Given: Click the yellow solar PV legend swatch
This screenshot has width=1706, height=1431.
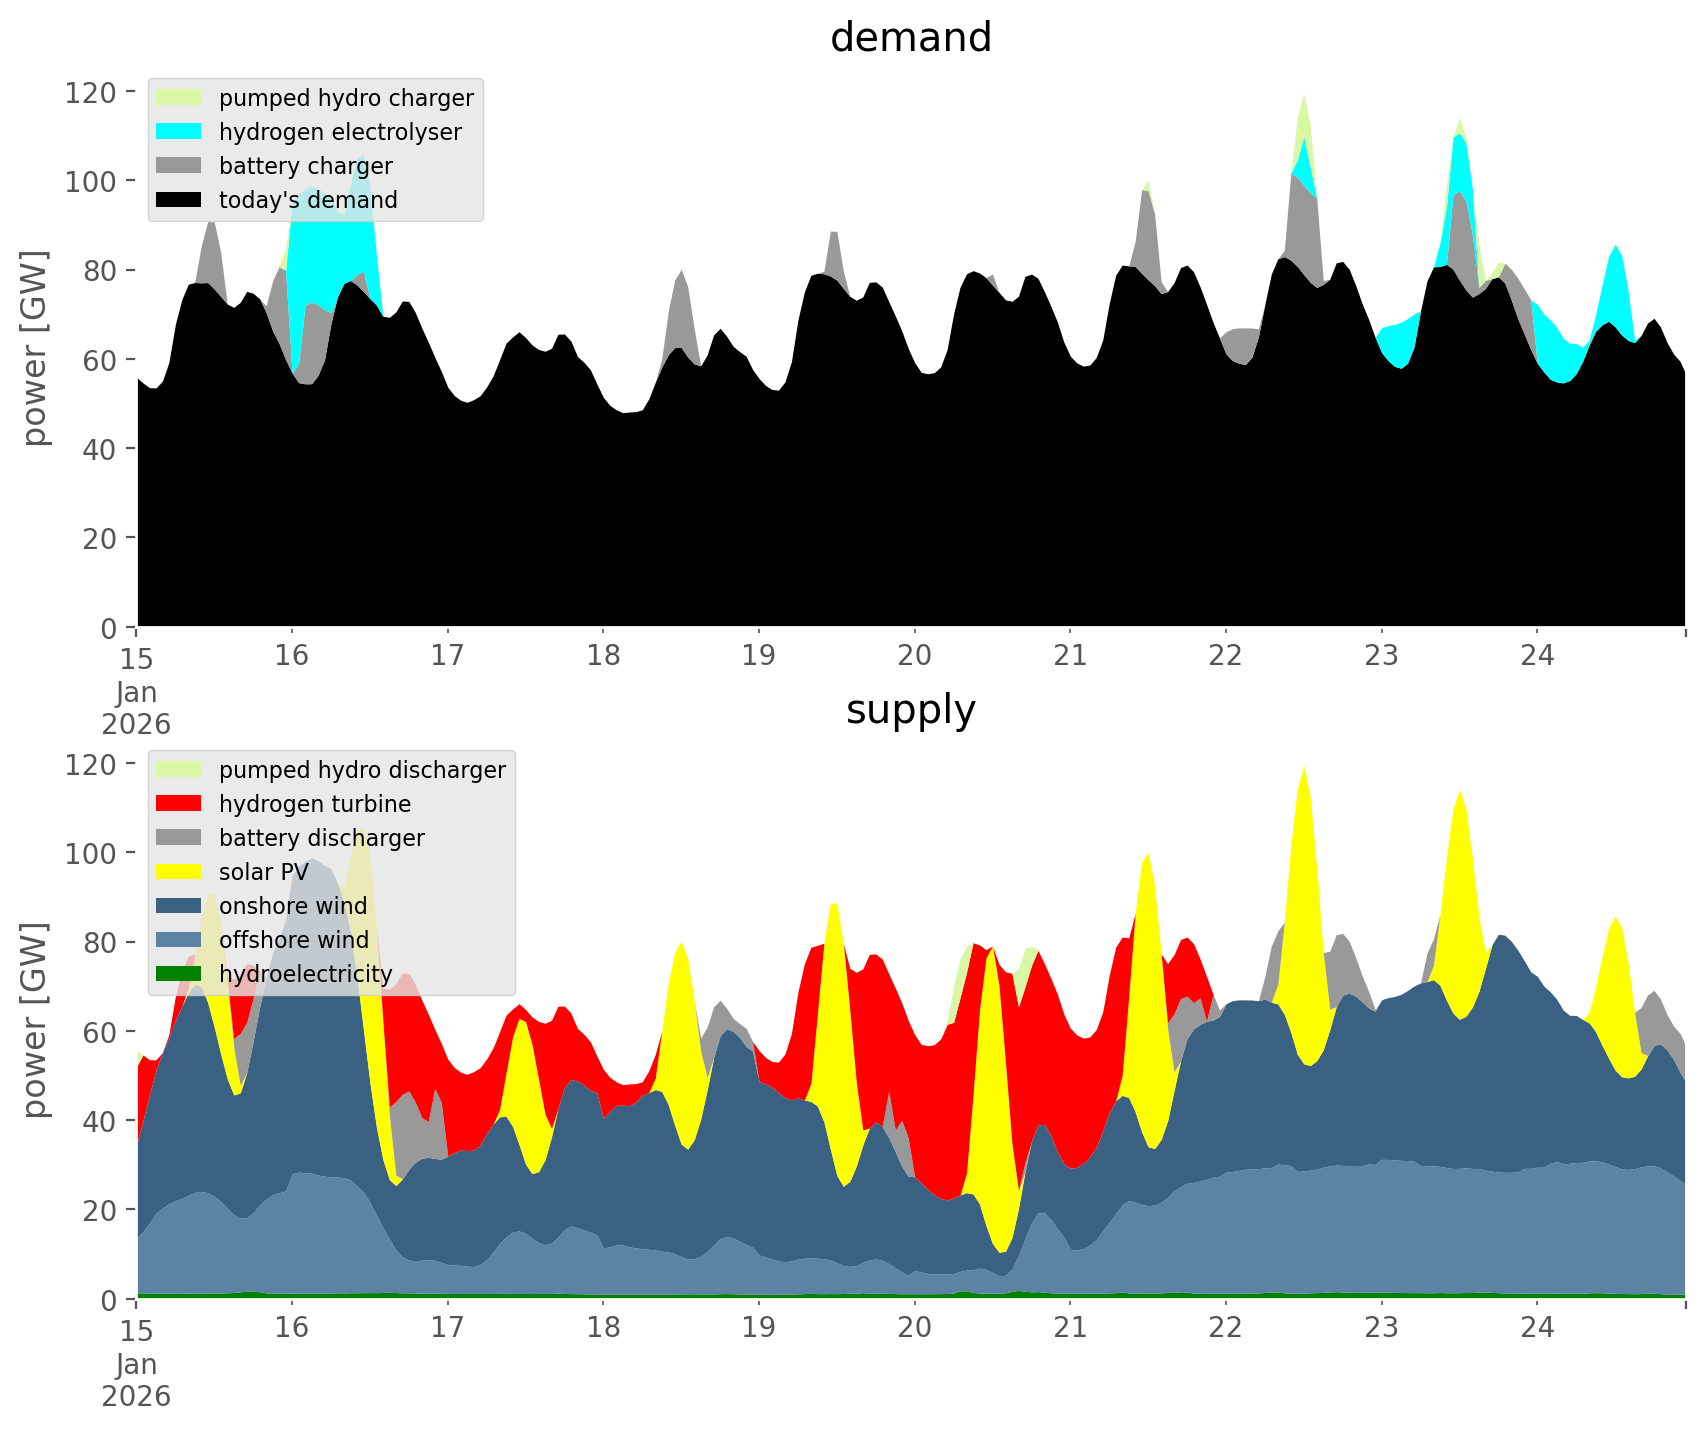Looking at the screenshot, I should pyautogui.click(x=179, y=872).
